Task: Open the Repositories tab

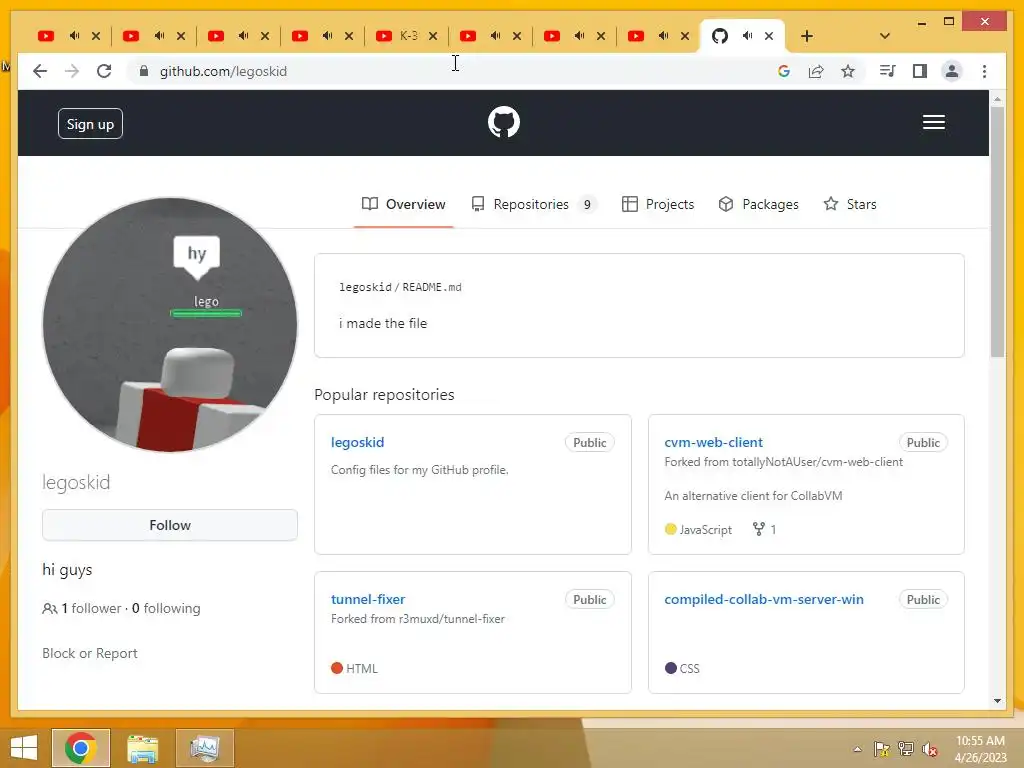Action: click(x=534, y=204)
